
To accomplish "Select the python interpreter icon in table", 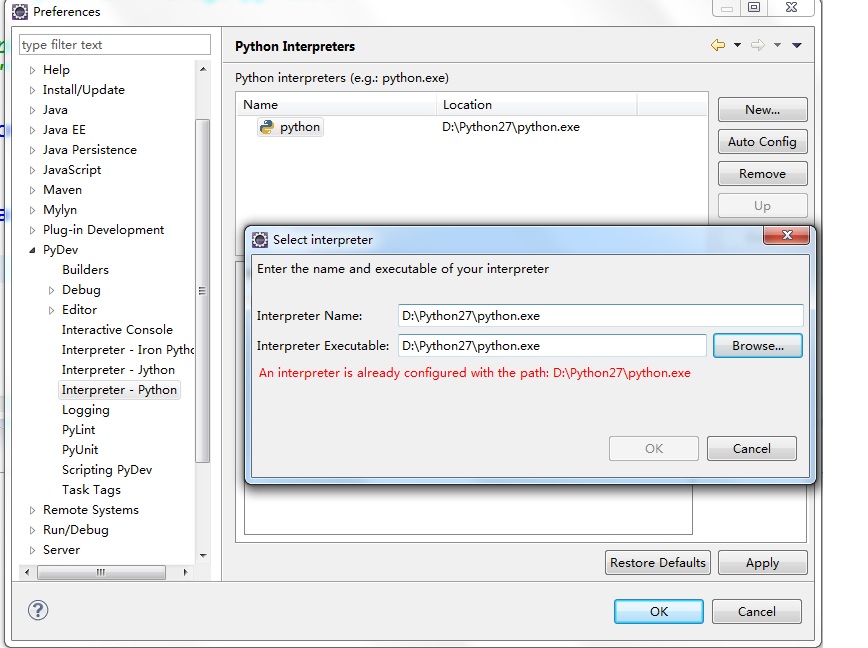I will [x=267, y=127].
